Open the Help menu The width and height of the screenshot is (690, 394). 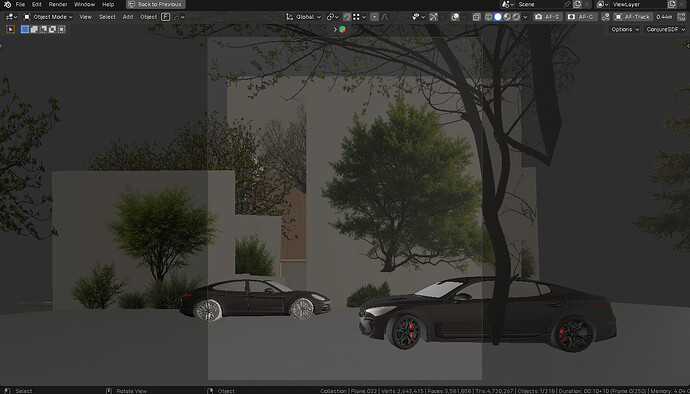(x=108, y=4)
